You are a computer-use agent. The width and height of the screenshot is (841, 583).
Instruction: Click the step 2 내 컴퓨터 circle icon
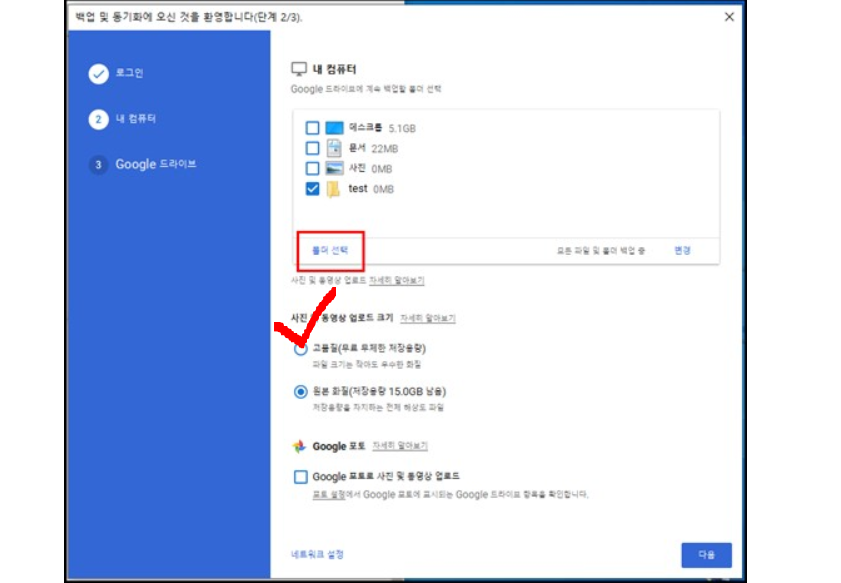tap(98, 119)
